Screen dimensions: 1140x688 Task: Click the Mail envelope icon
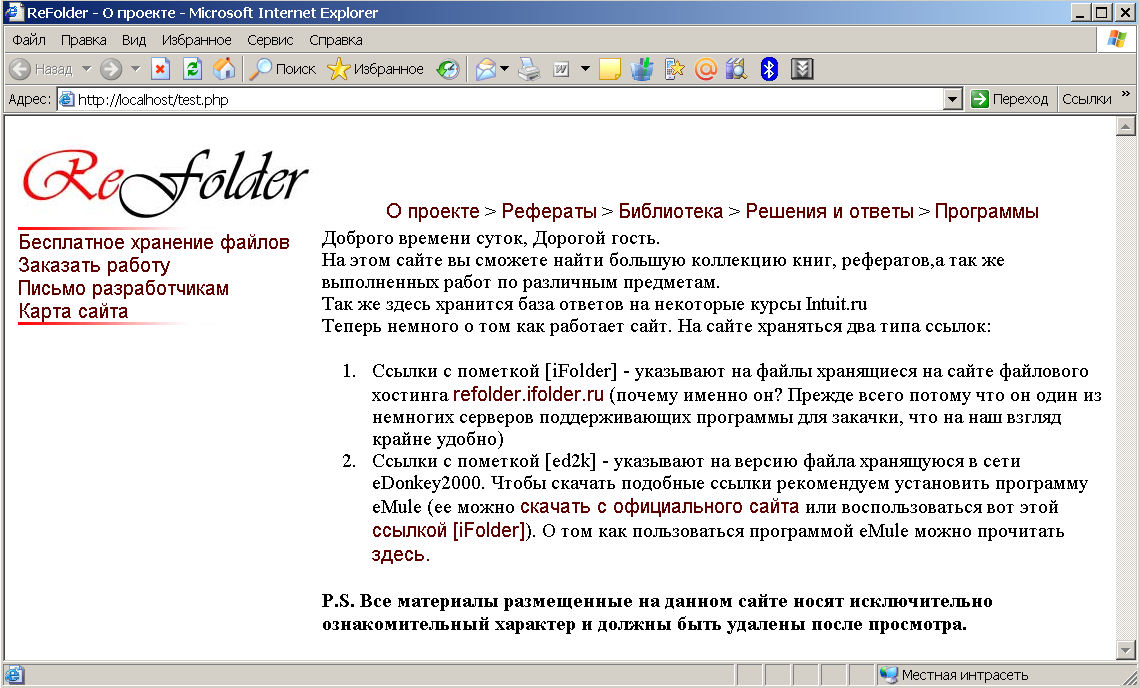tap(486, 69)
